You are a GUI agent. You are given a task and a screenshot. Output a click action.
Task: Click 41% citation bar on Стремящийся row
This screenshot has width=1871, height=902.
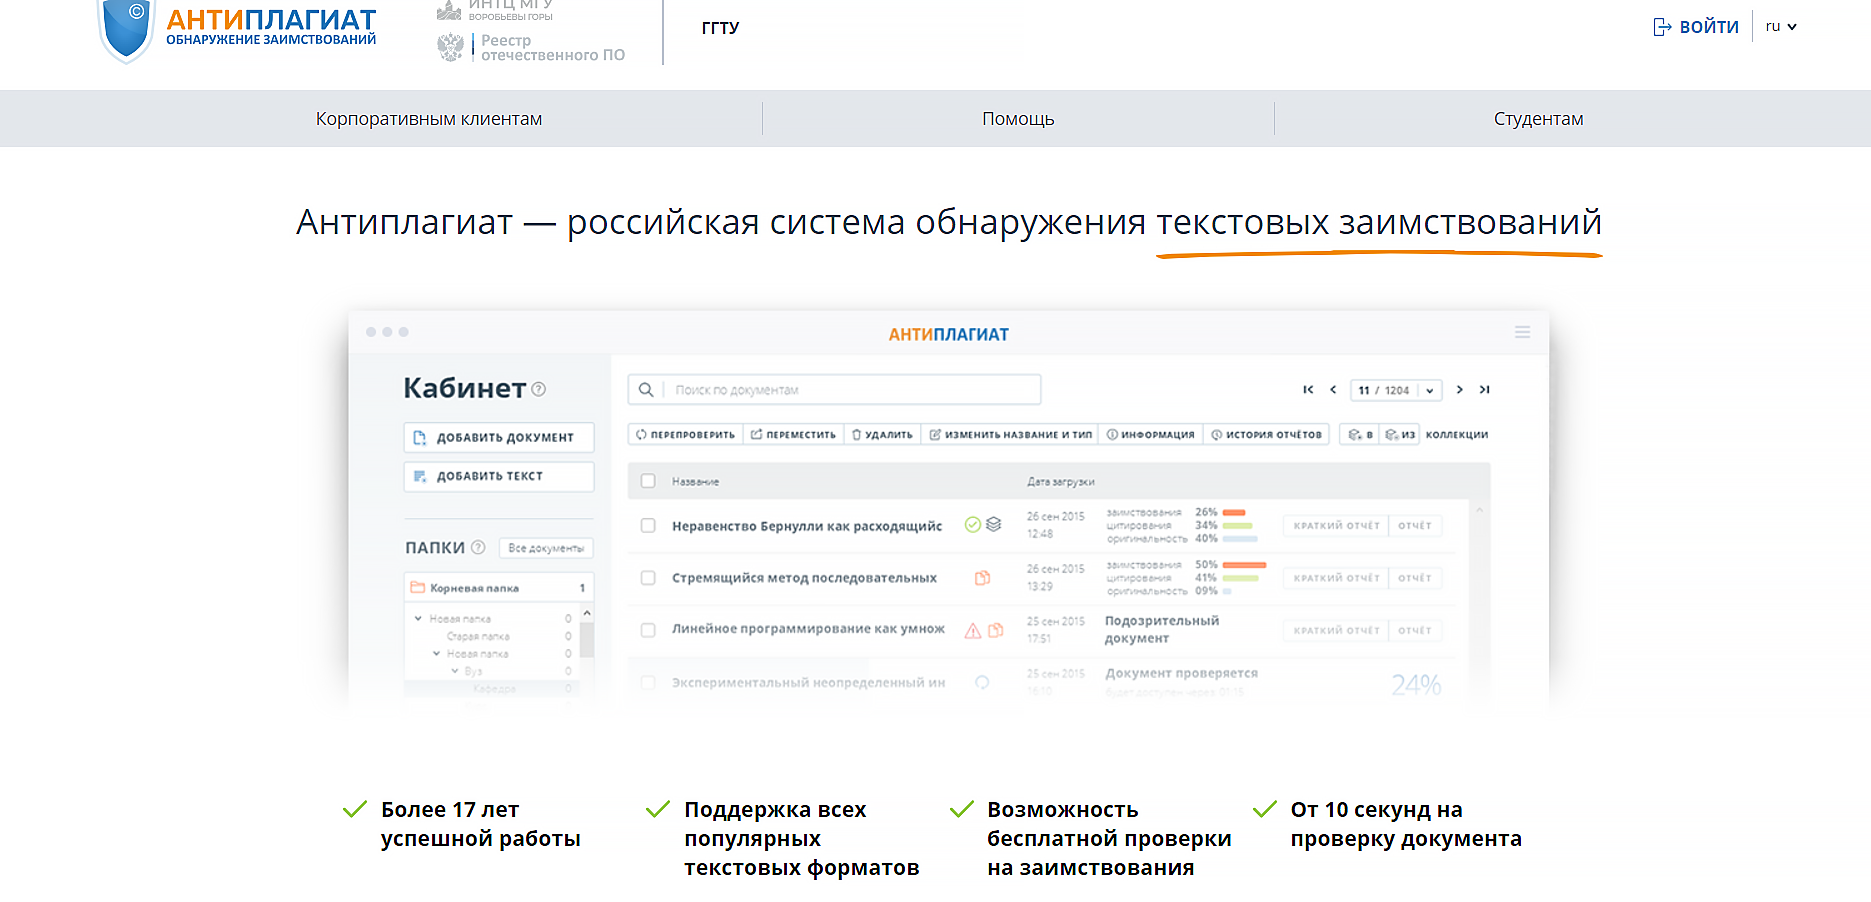click(x=1241, y=578)
